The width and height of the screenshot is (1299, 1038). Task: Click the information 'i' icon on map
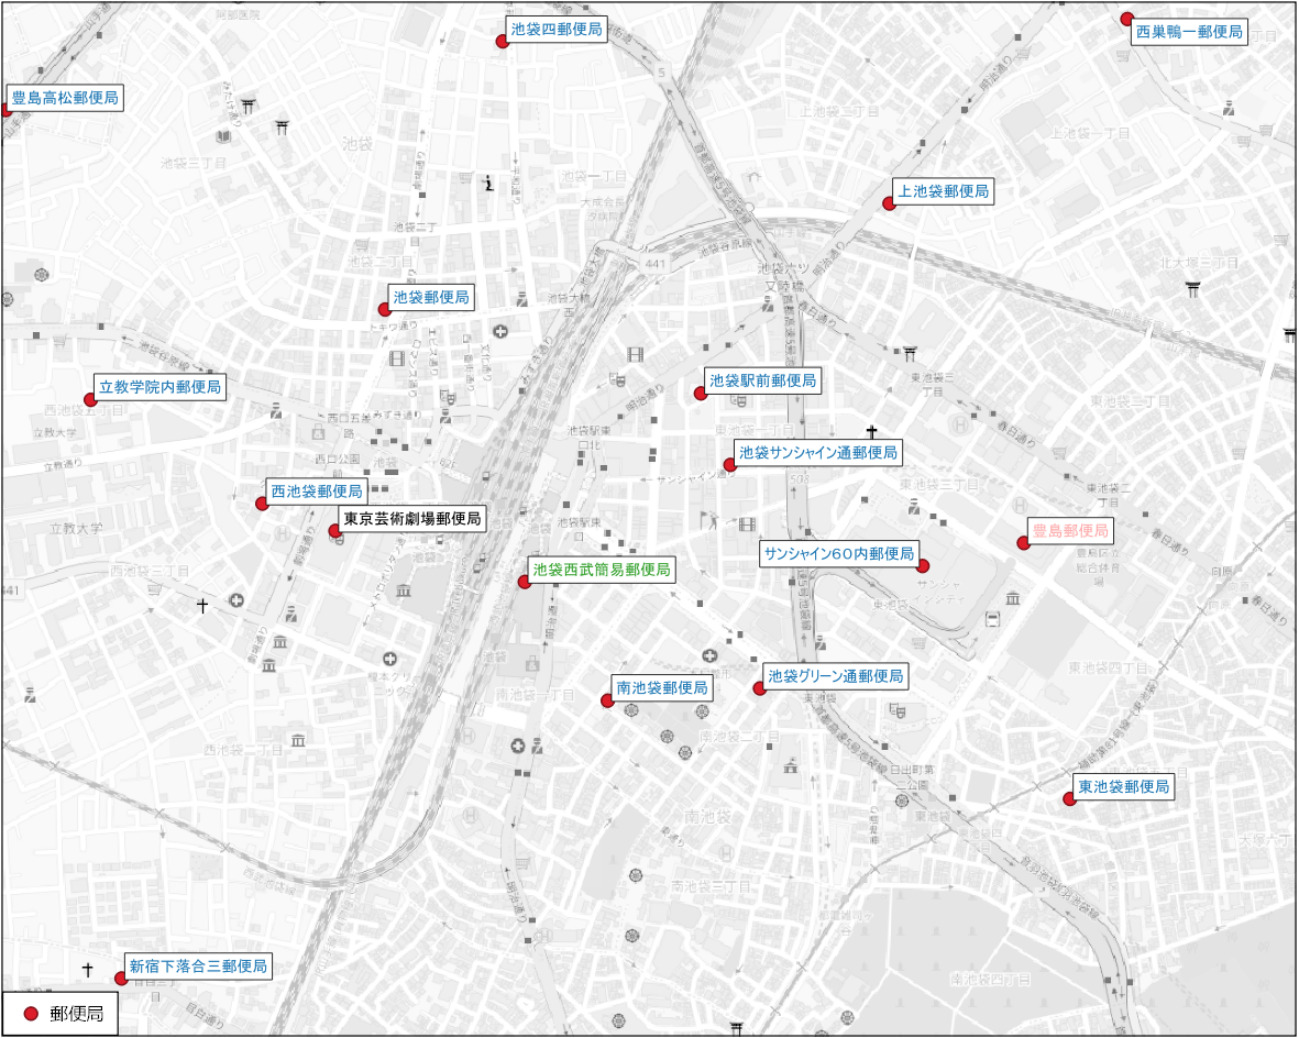coord(488,183)
